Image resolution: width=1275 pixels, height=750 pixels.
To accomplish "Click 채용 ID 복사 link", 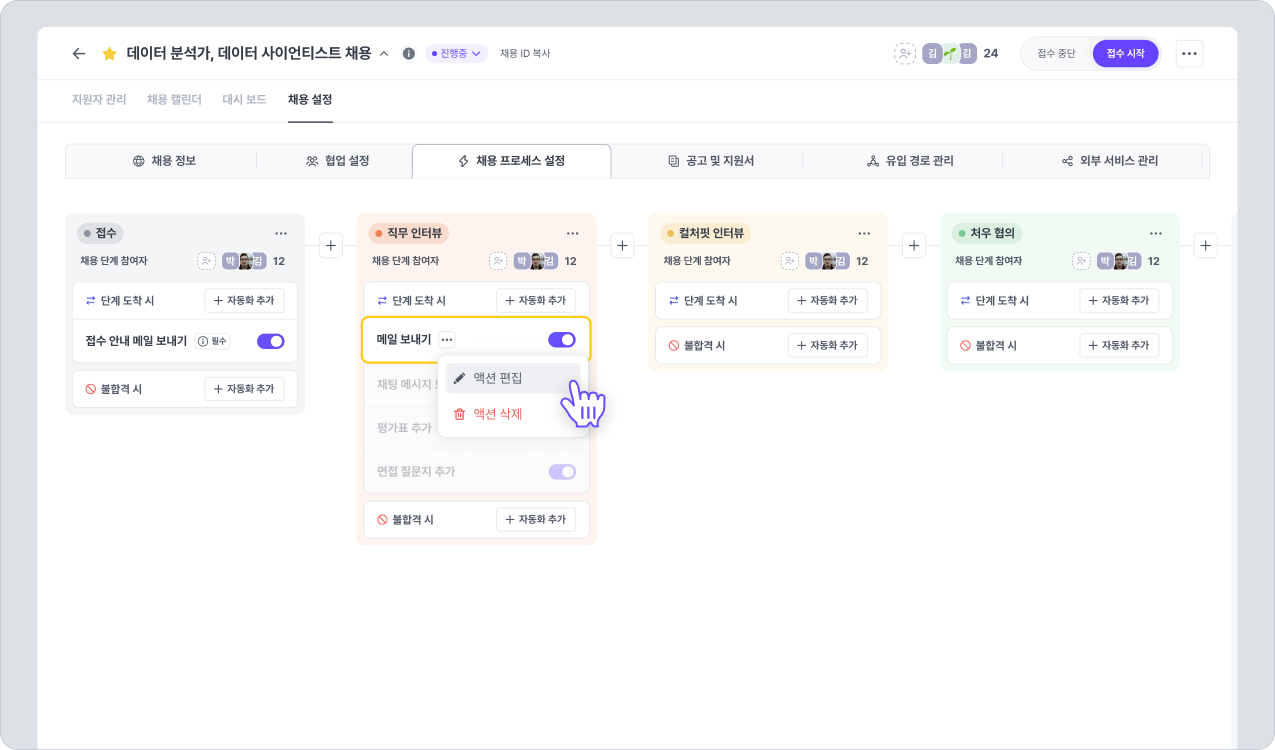I will (525, 54).
